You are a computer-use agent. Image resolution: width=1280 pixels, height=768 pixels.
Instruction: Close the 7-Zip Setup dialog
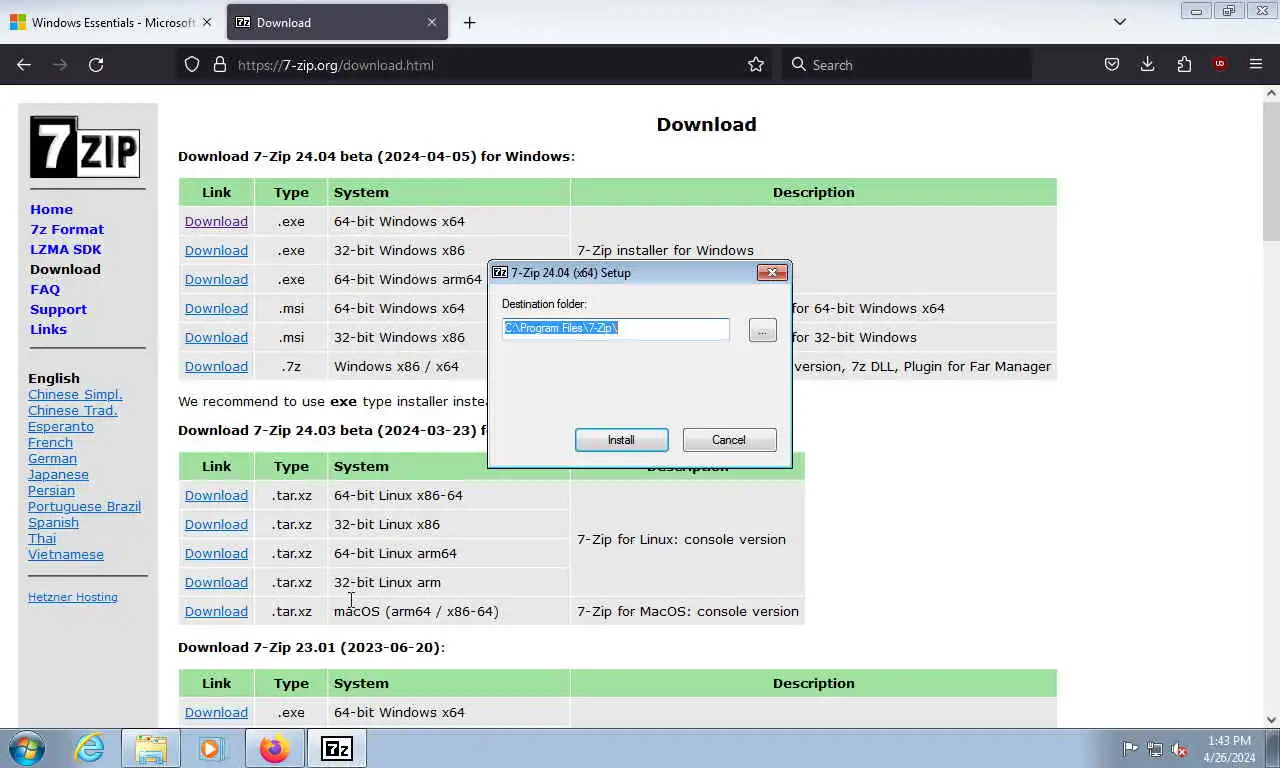(771, 272)
